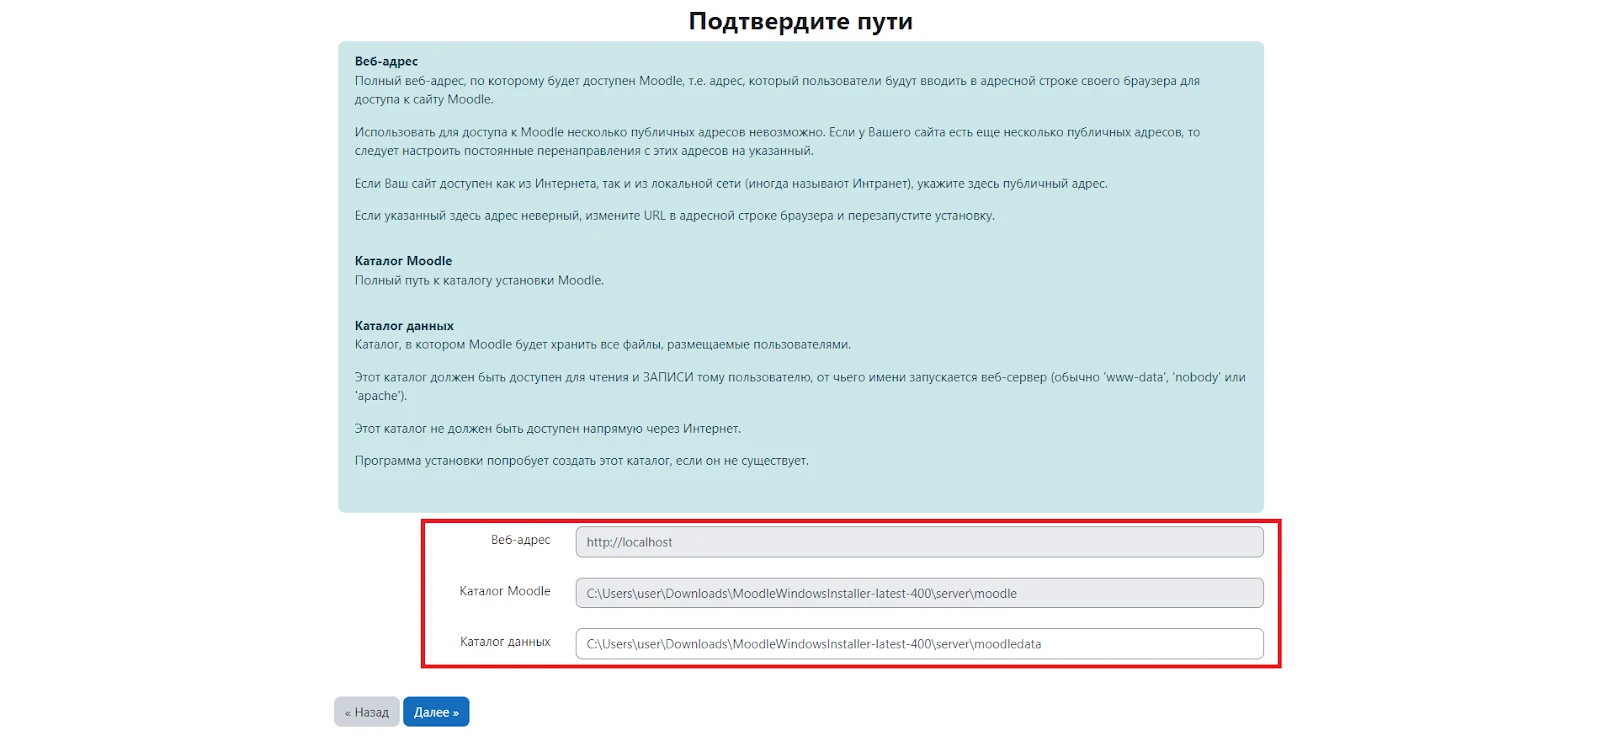The image size is (1600, 736).
Task: Click the Каталог данных label beside its field
Action: click(x=505, y=642)
